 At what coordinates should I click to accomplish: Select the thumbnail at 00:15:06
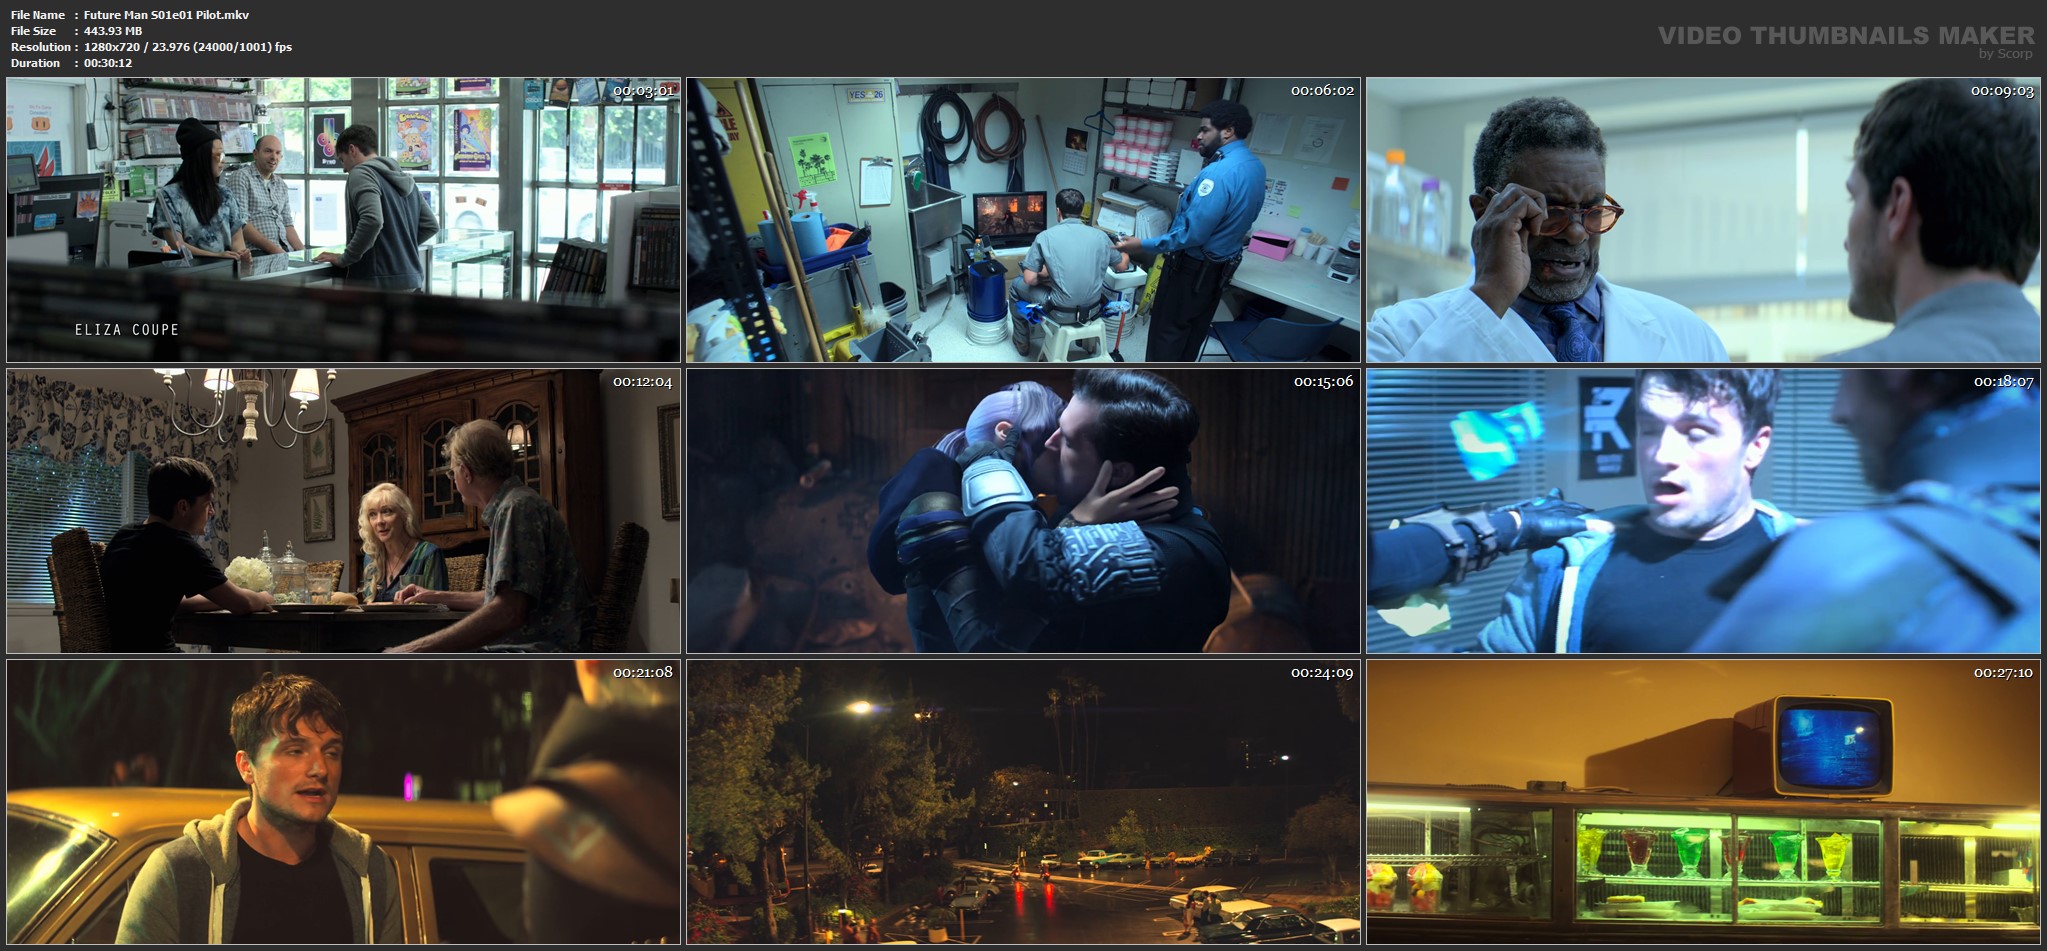click(1023, 511)
